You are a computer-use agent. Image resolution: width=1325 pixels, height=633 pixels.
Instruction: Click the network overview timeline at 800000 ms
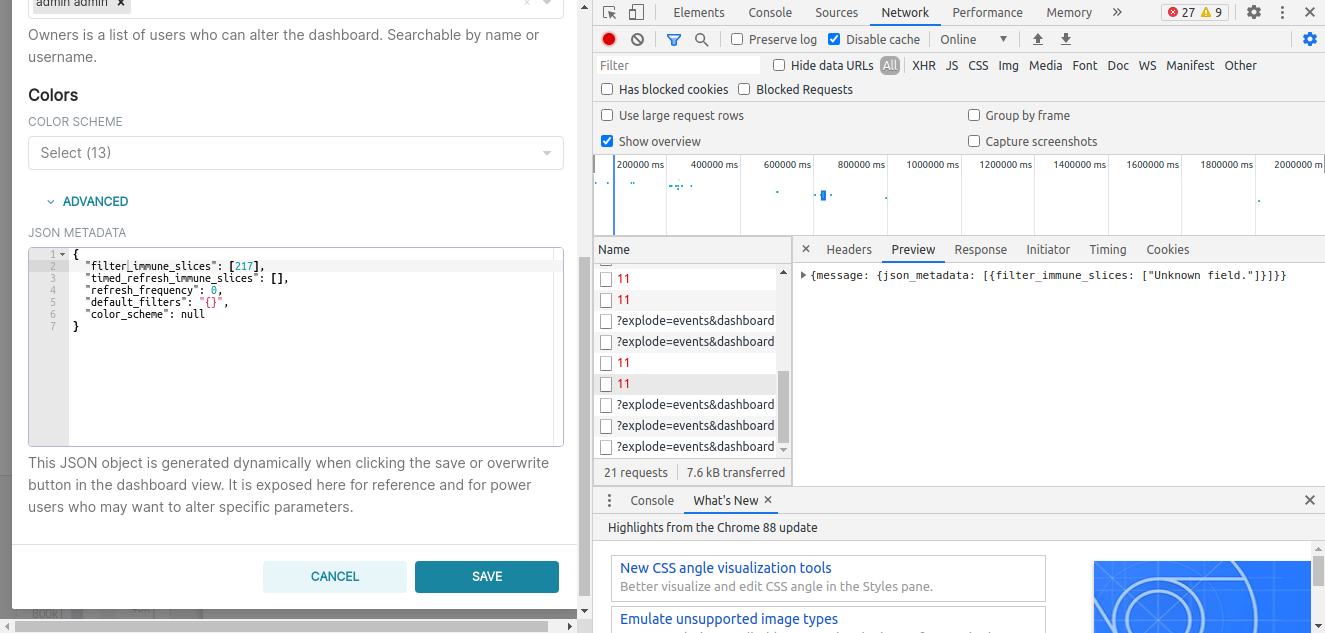[x=860, y=164]
